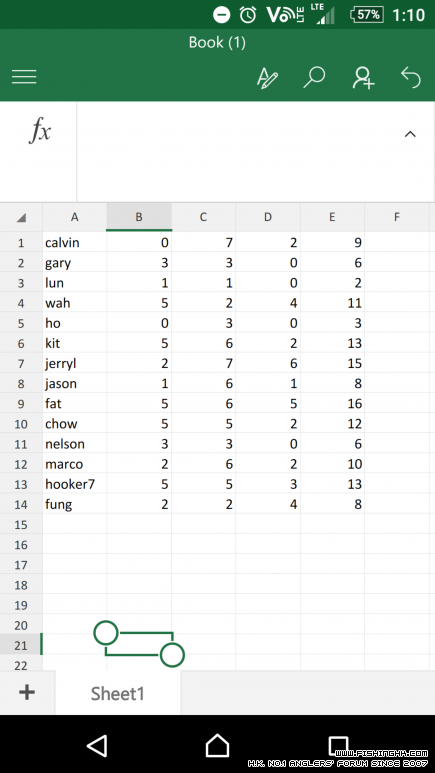Open the search magnifier tool
This screenshot has width=435, height=773.
(314, 77)
